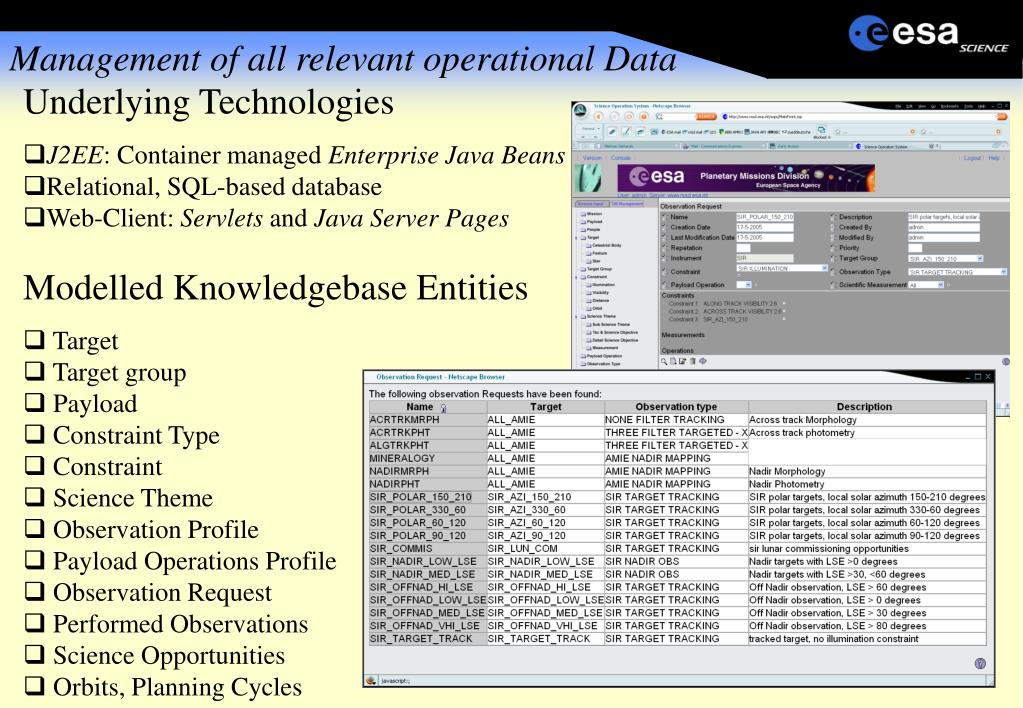Toggle the checkbox beside Constraint label
This screenshot has width=1023, height=708.
[x=664, y=271]
